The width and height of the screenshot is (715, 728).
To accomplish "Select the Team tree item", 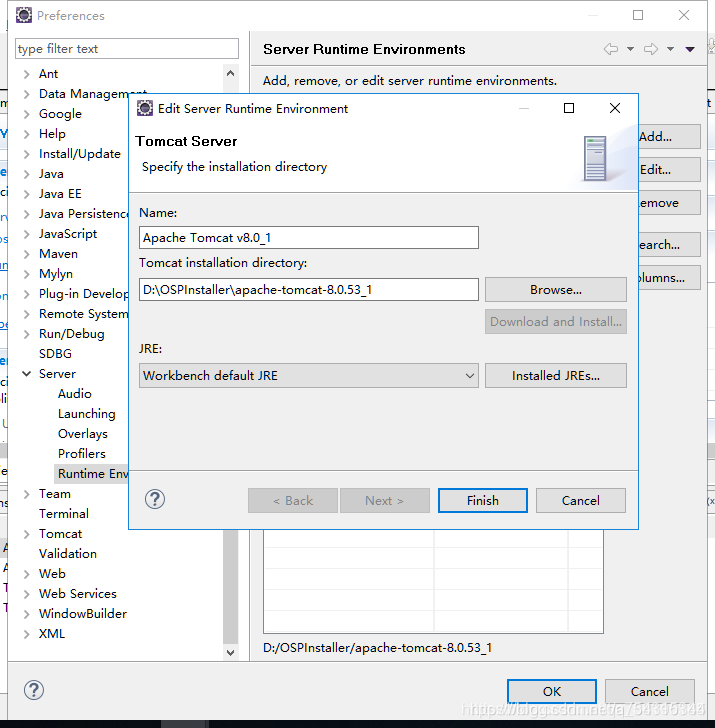I will (x=55, y=494).
